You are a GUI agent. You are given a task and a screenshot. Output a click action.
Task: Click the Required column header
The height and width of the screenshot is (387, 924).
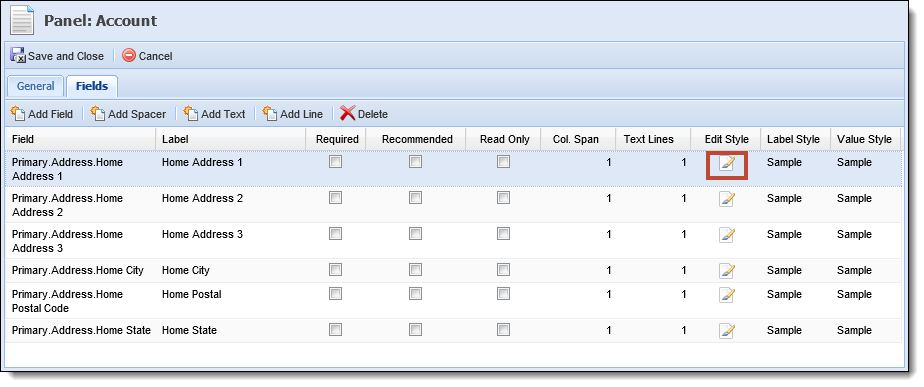point(336,139)
